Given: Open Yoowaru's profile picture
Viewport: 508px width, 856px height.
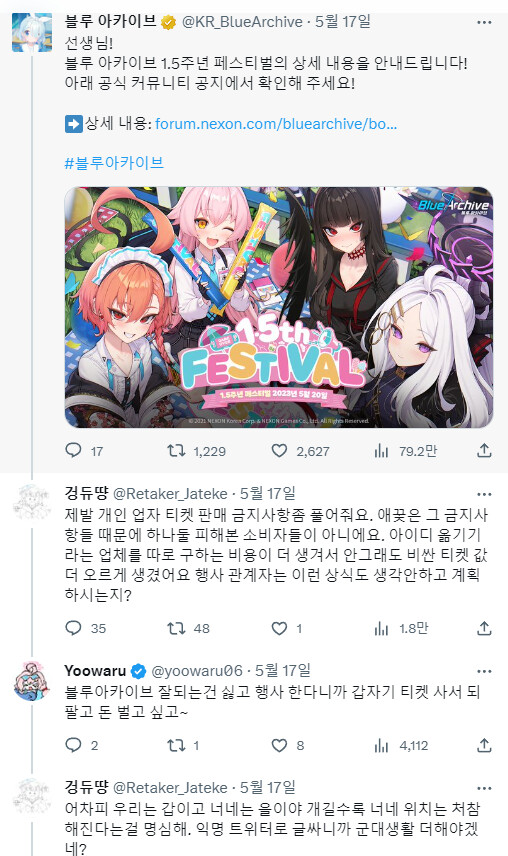Looking at the screenshot, I should pyautogui.click(x=32, y=681).
